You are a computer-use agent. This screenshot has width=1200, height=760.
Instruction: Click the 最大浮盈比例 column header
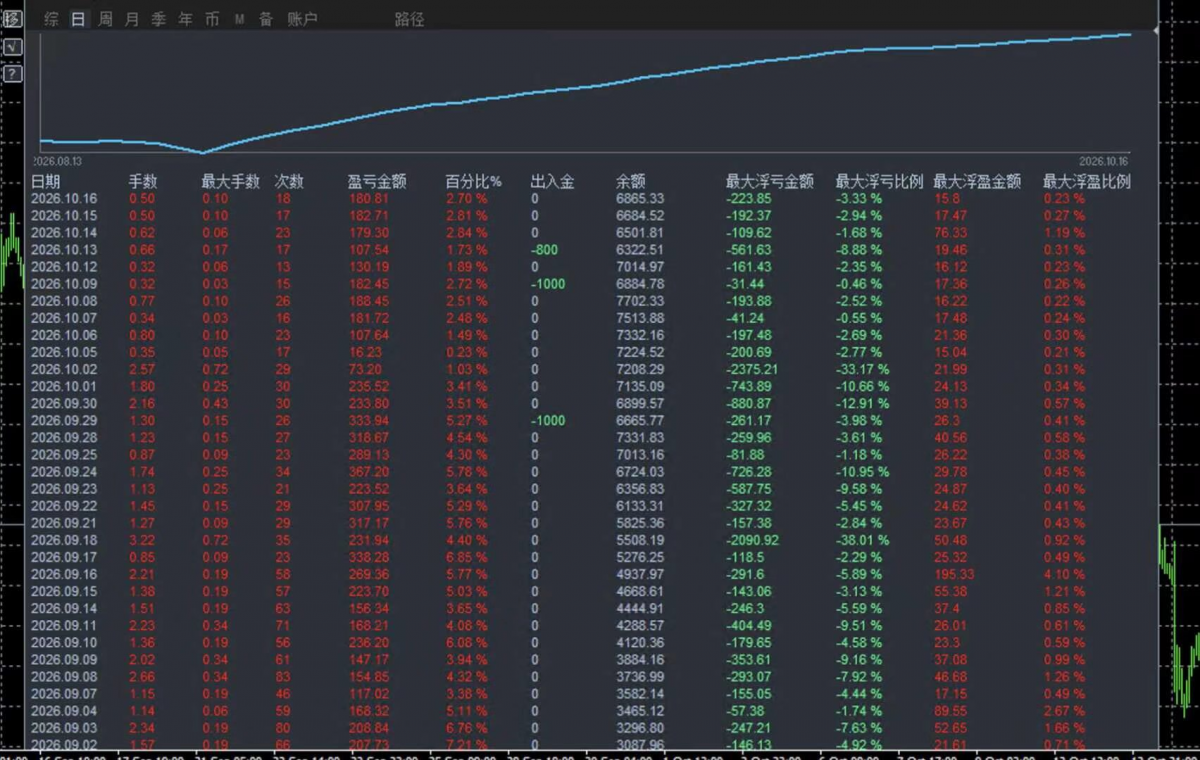1087,182
